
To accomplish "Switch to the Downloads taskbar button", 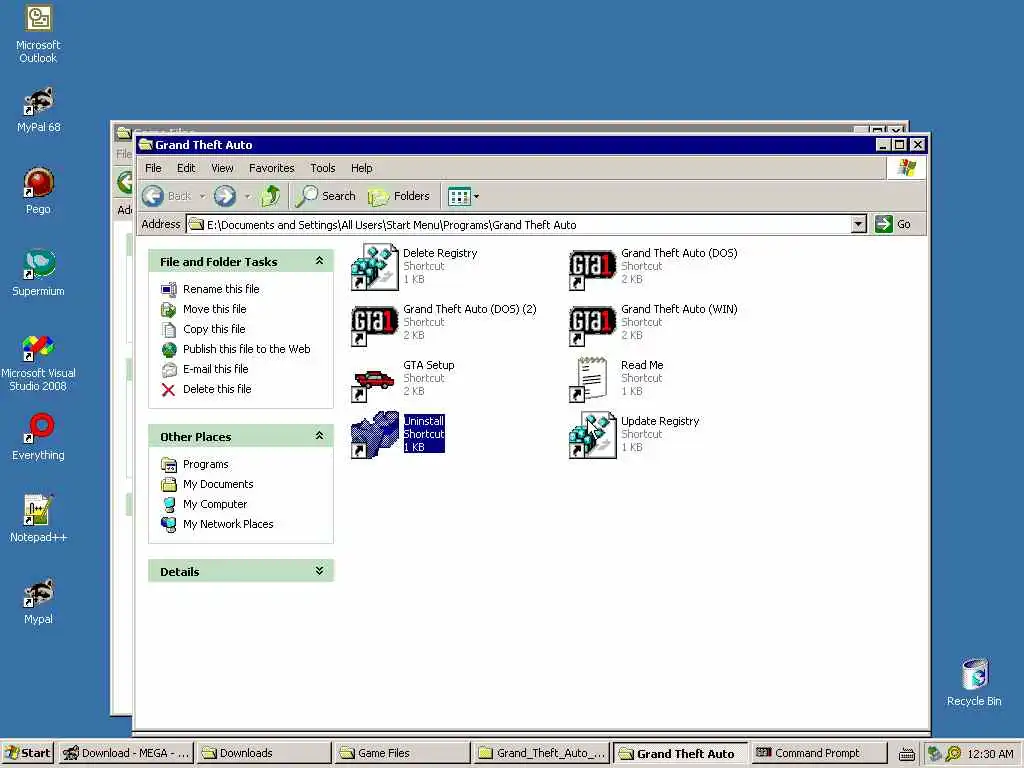I will click(x=263, y=753).
